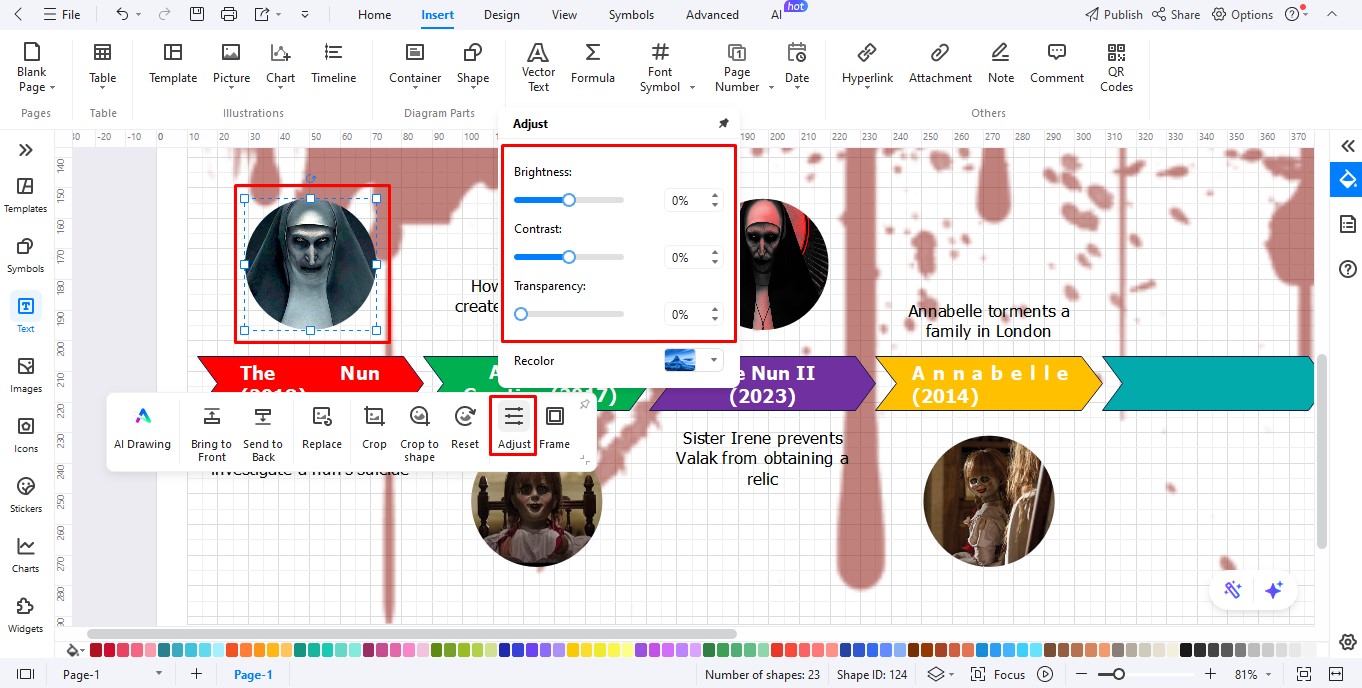Insert a Picture from ribbon
The width and height of the screenshot is (1362, 688).
(x=231, y=64)
